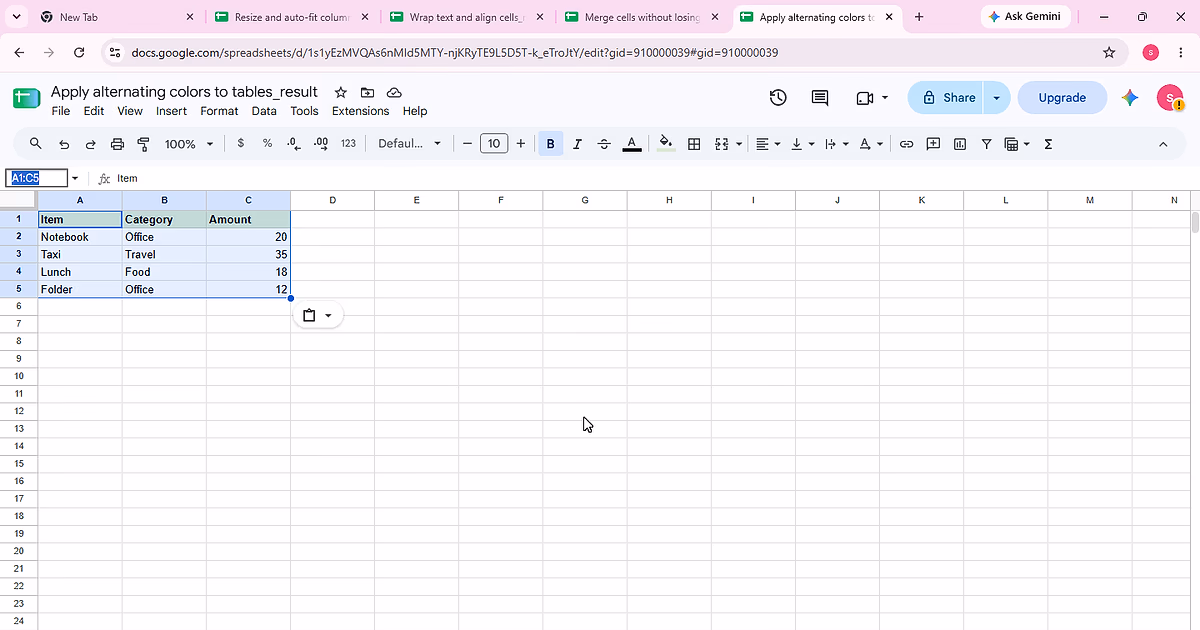Click the Share button

[946, 98]
